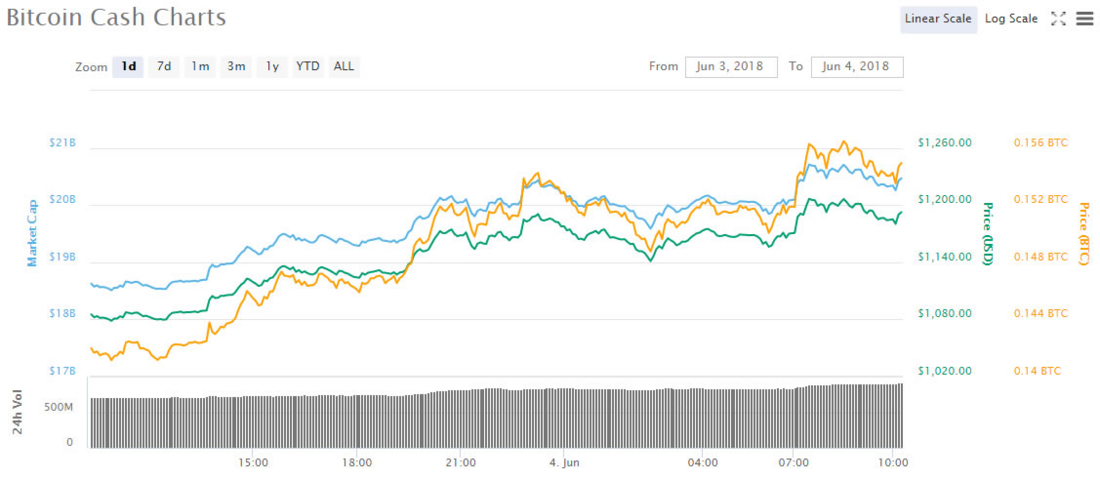Select the 1d zoom range
Viewport: 1100px width, 480px height.
pyautogui.click(x=128, y=67)
